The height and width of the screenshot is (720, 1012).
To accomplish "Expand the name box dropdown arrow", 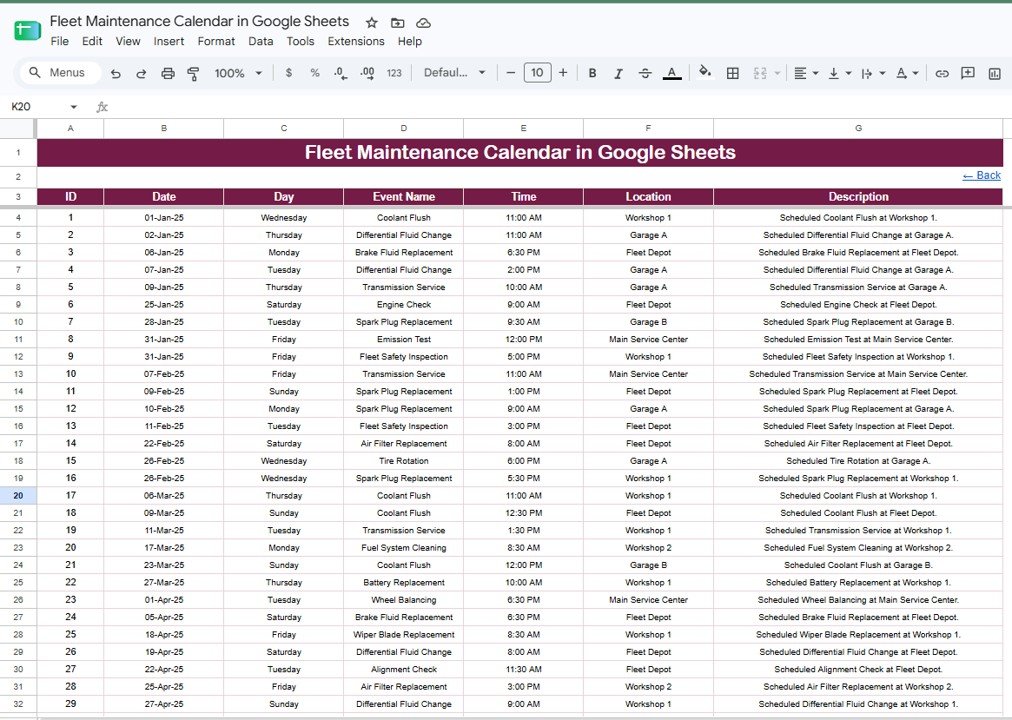I will [x=74, y=107].
